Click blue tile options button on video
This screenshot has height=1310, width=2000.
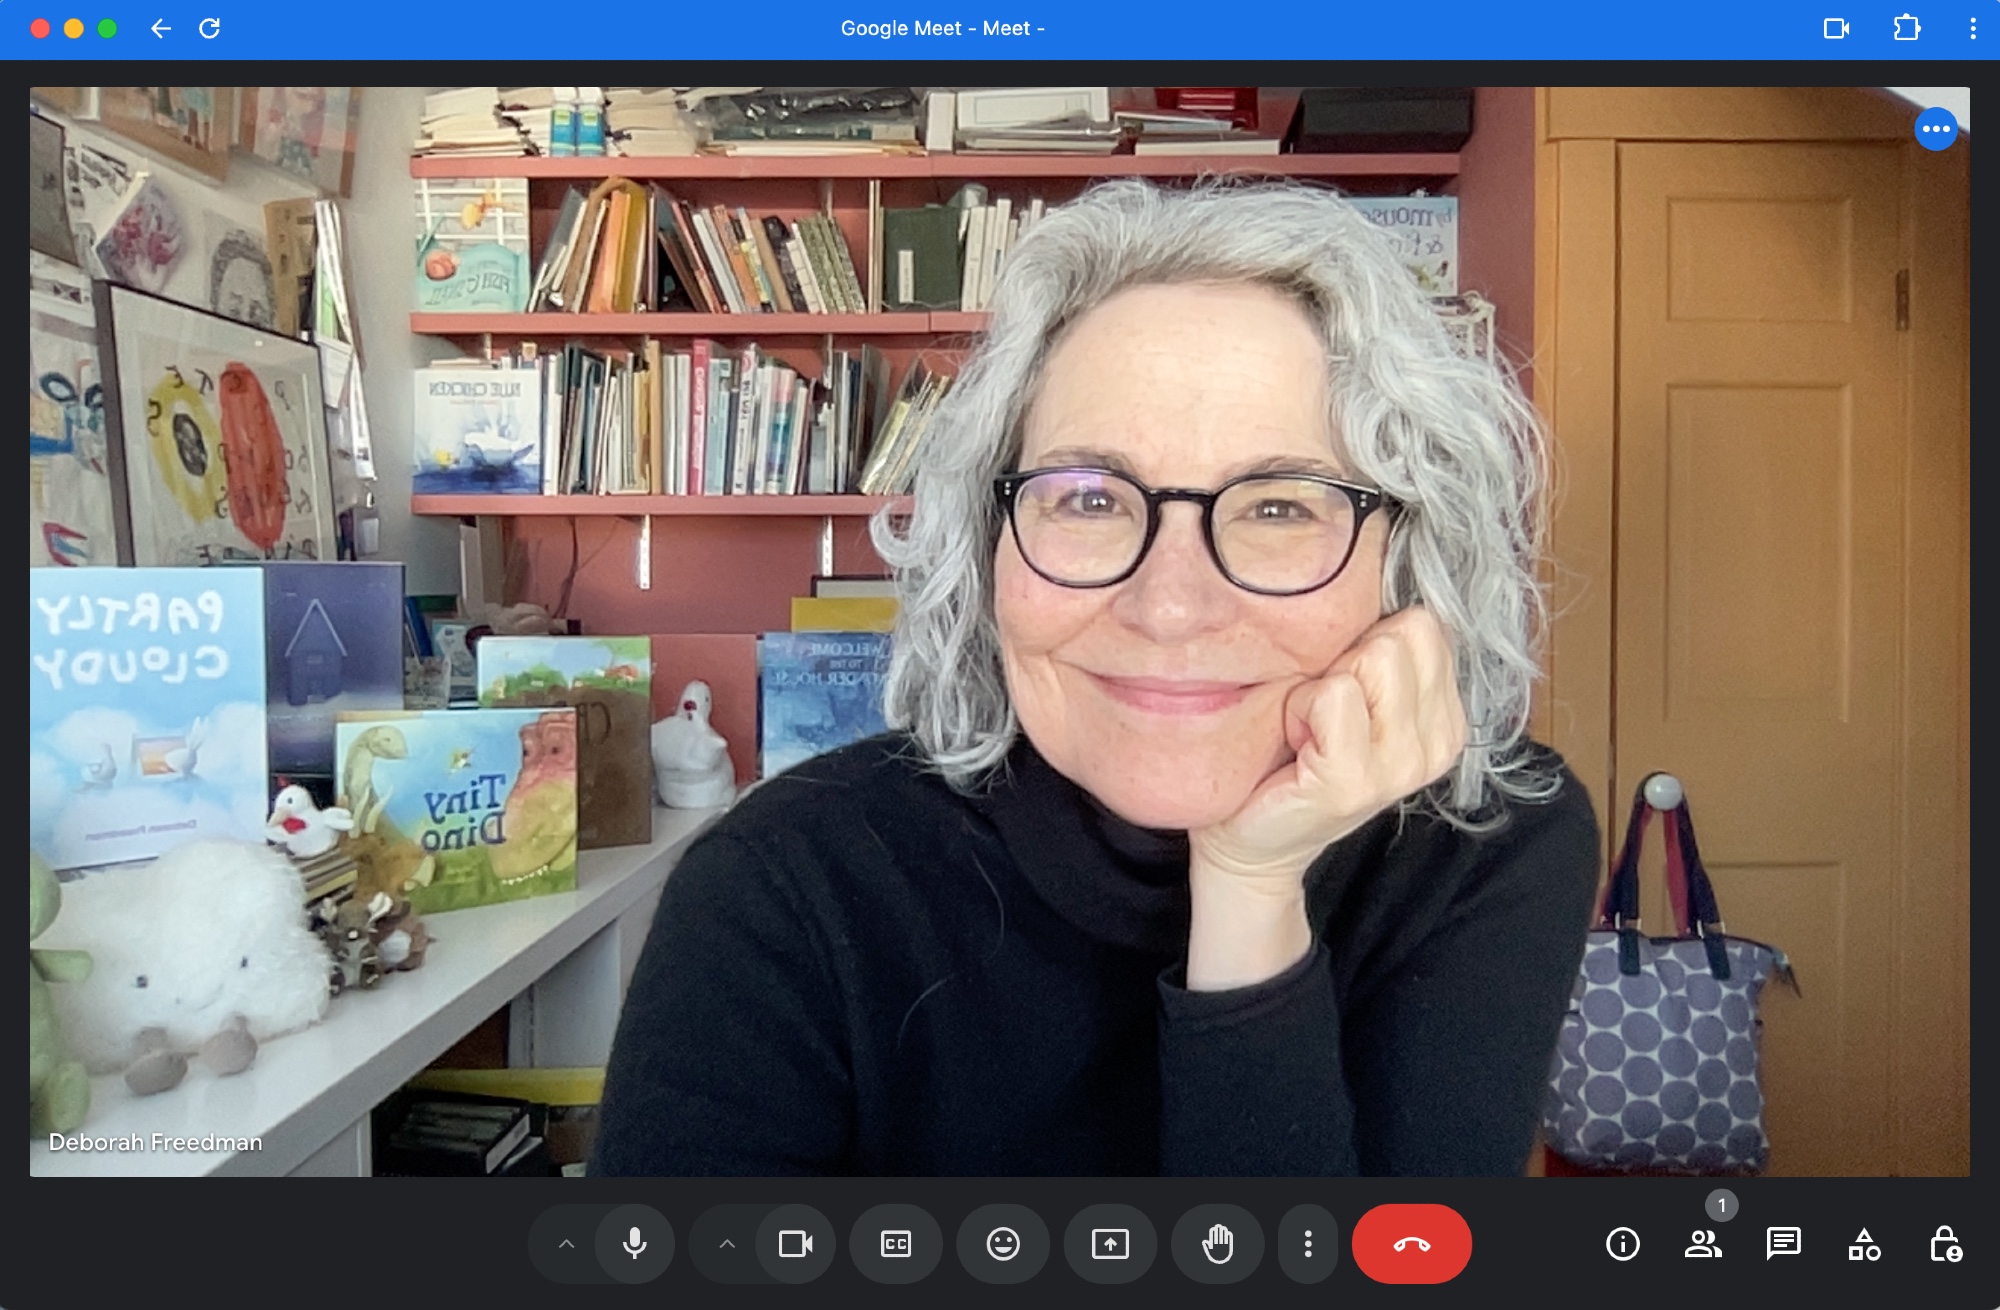pyautogui.click(x=1935, y=129)
